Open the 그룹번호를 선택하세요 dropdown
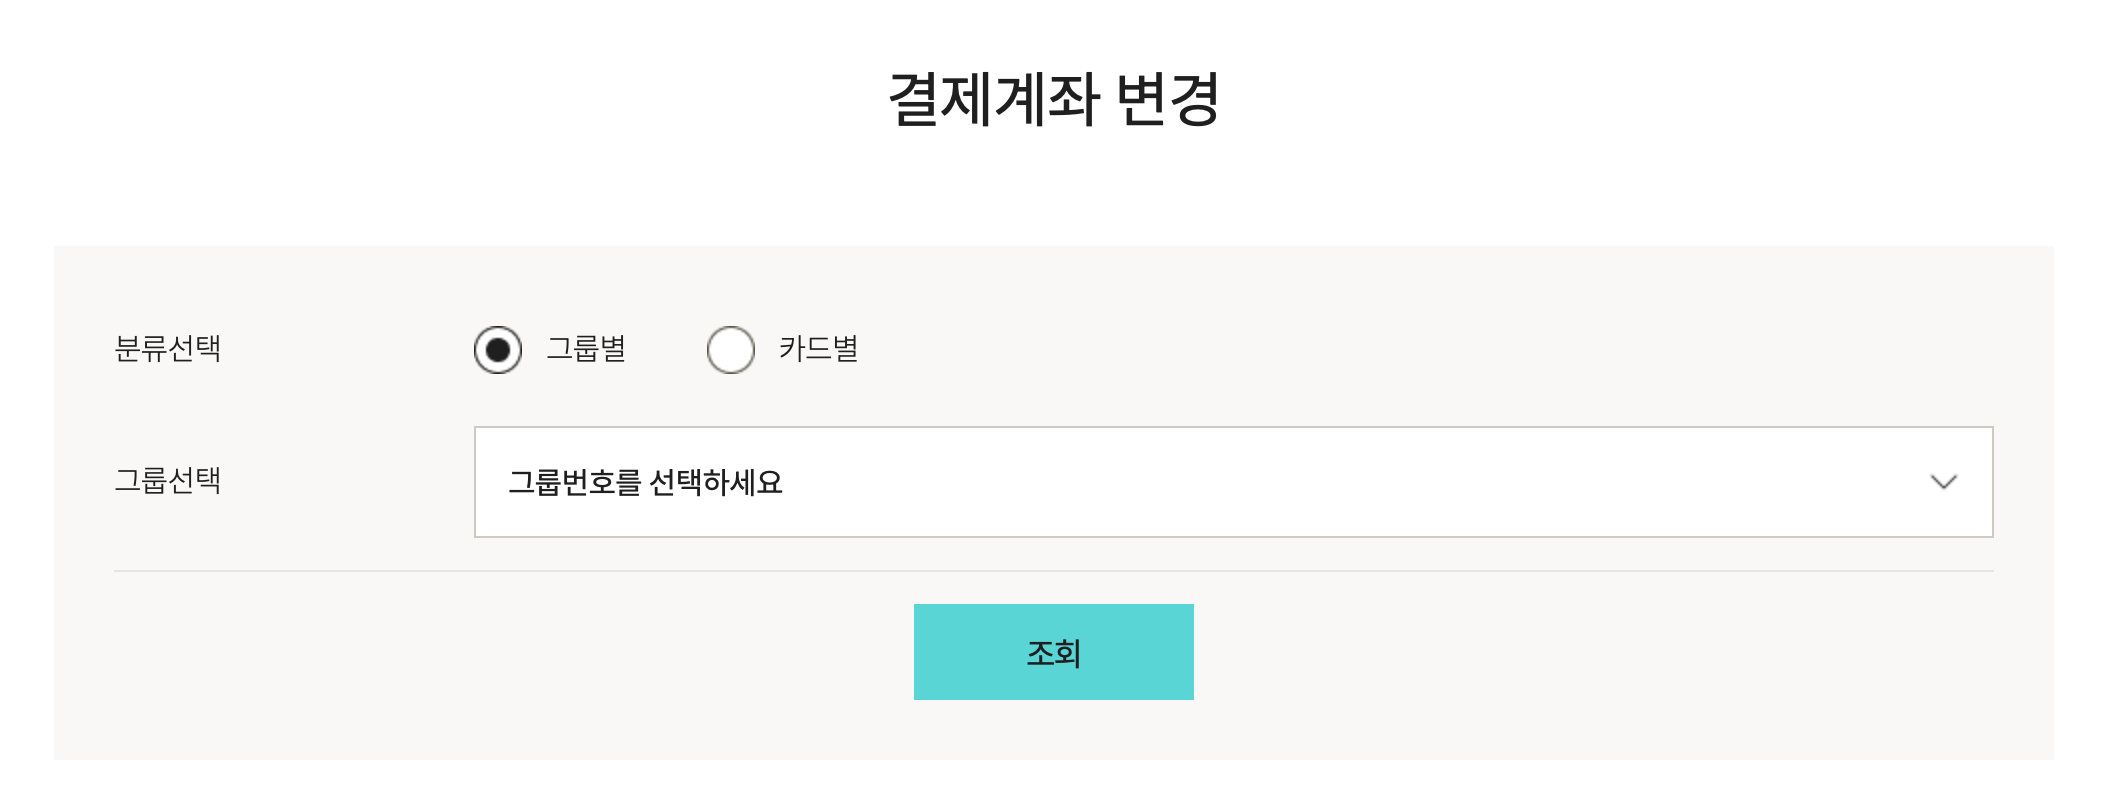 click(1232, 482)
